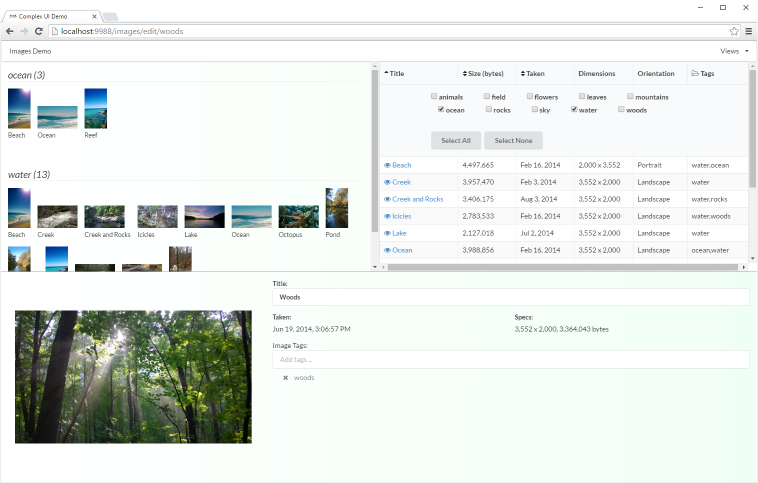758x483 pixels.
Task: Open the Views dropdown menu
Action: tap(734, 51)
